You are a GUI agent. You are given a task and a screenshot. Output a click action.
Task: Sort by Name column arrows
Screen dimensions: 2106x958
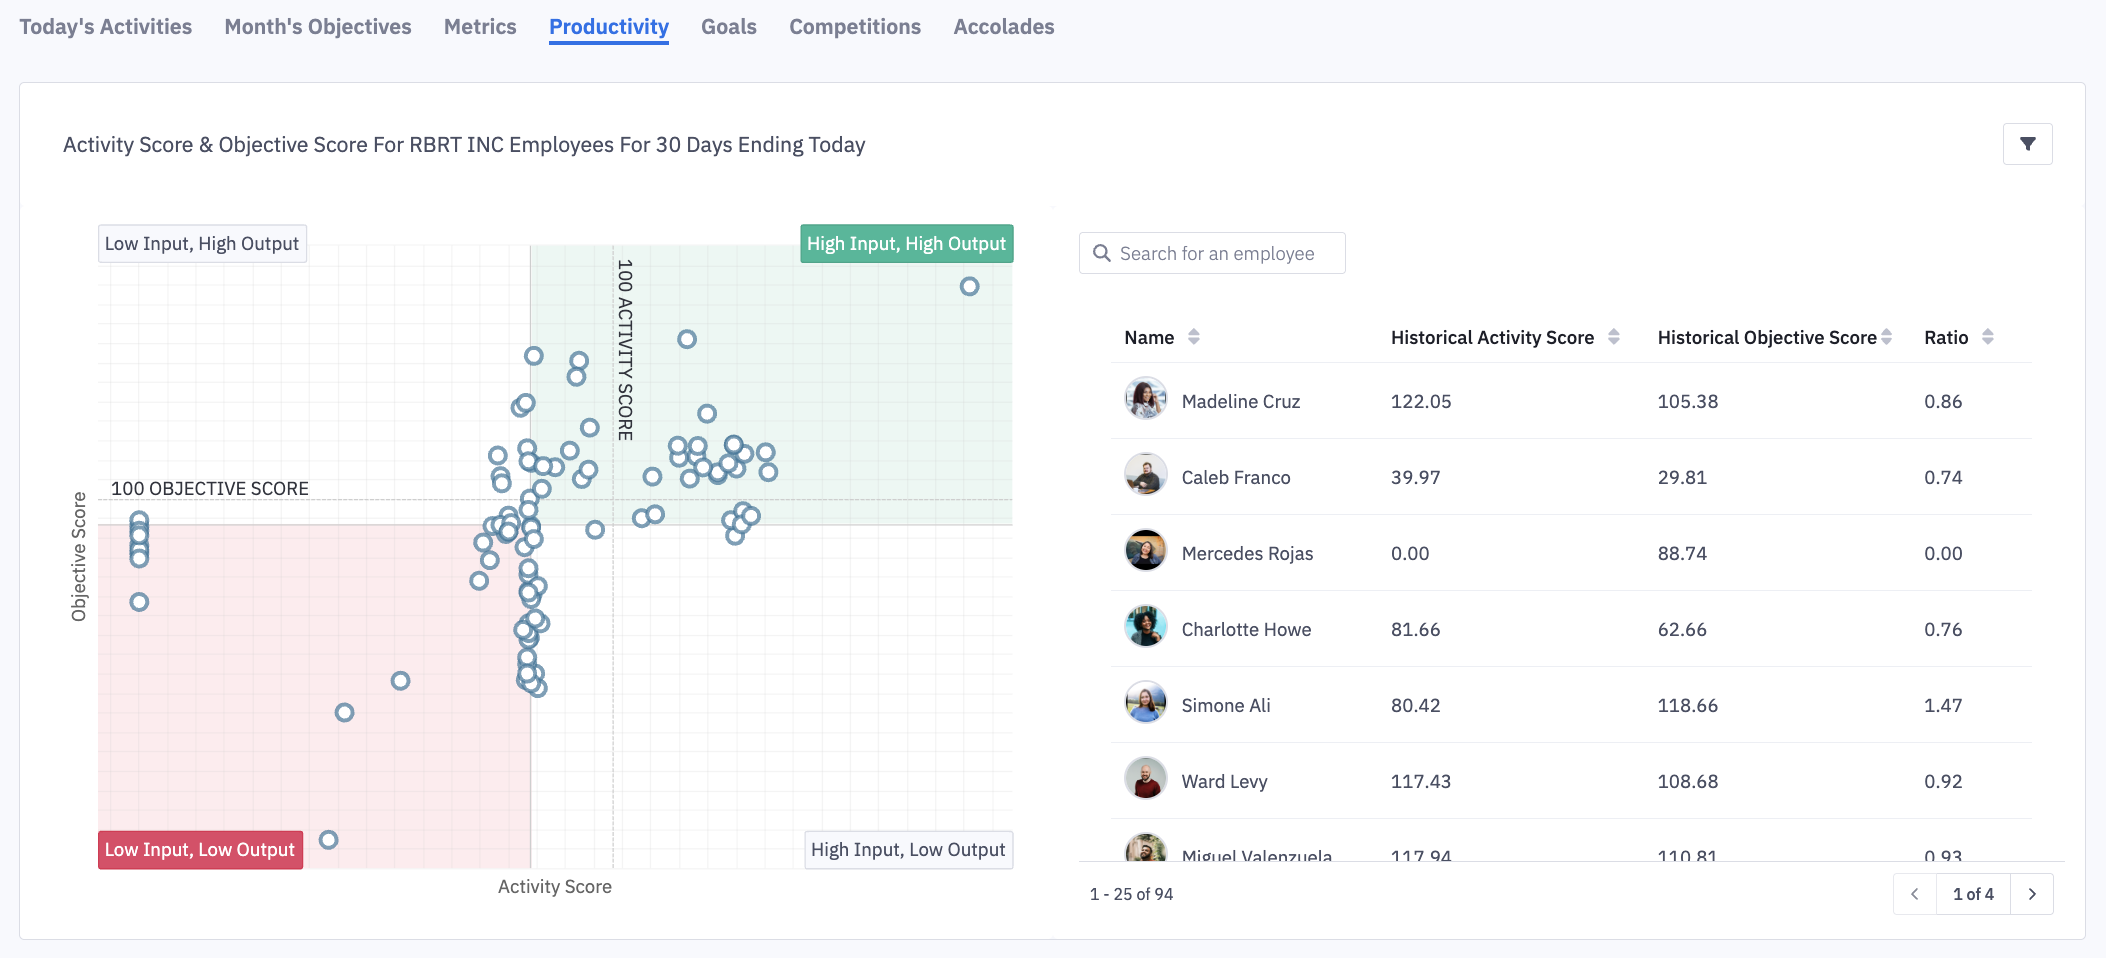pos(1193,337)
